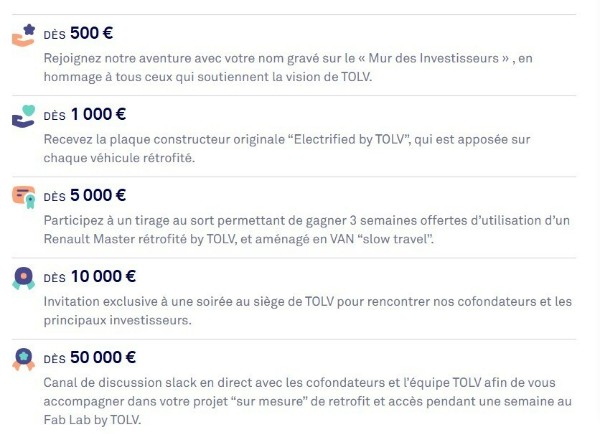This screenshot has width=600, height=434.
Task: Click the soirée au siège de TOLV description
Action: pos(308,311)
